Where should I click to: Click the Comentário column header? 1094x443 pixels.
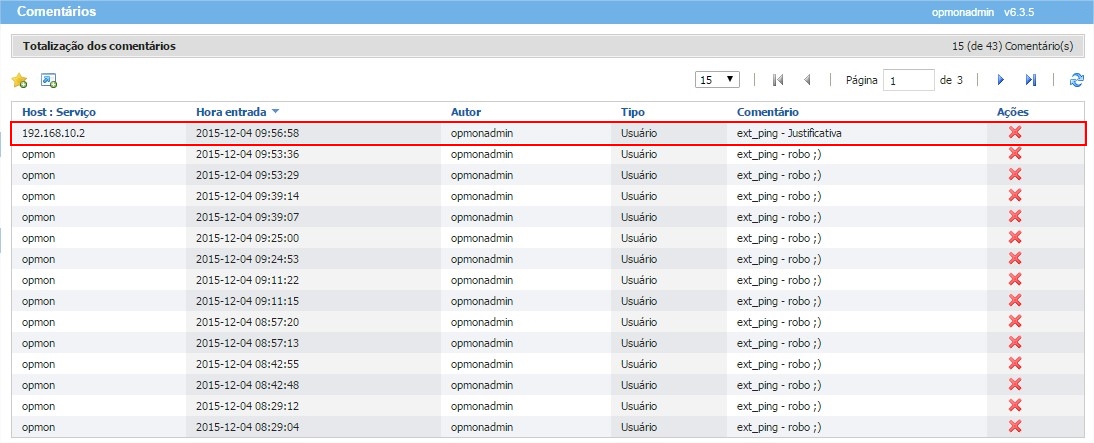[767, 112]
